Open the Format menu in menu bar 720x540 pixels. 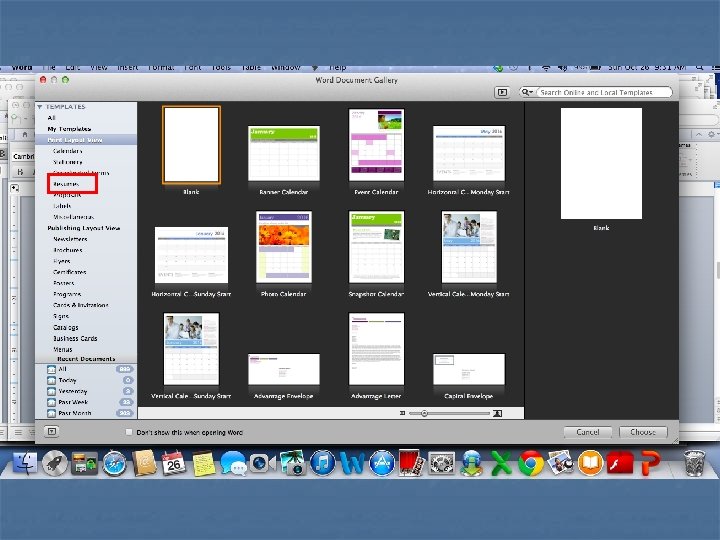(161, 68)
